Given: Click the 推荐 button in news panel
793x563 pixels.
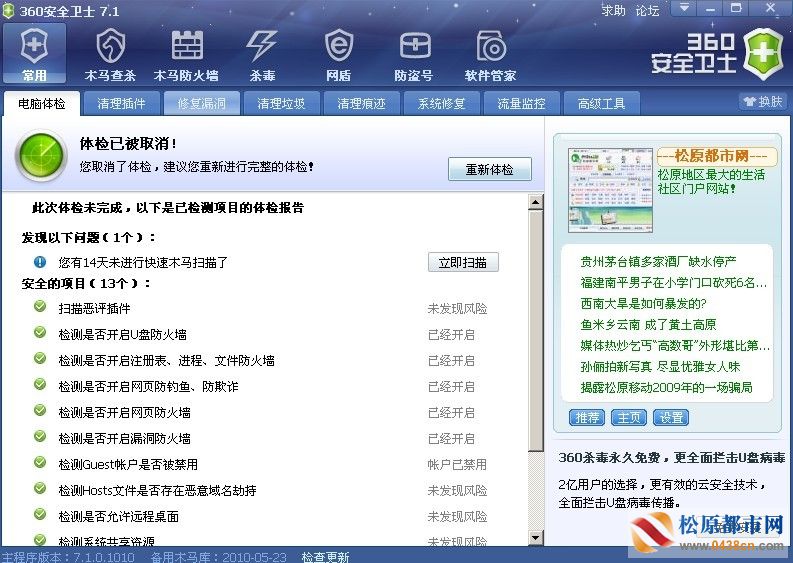Looking at the screenshot, I should pyautogui.click(x=587, y=417).
